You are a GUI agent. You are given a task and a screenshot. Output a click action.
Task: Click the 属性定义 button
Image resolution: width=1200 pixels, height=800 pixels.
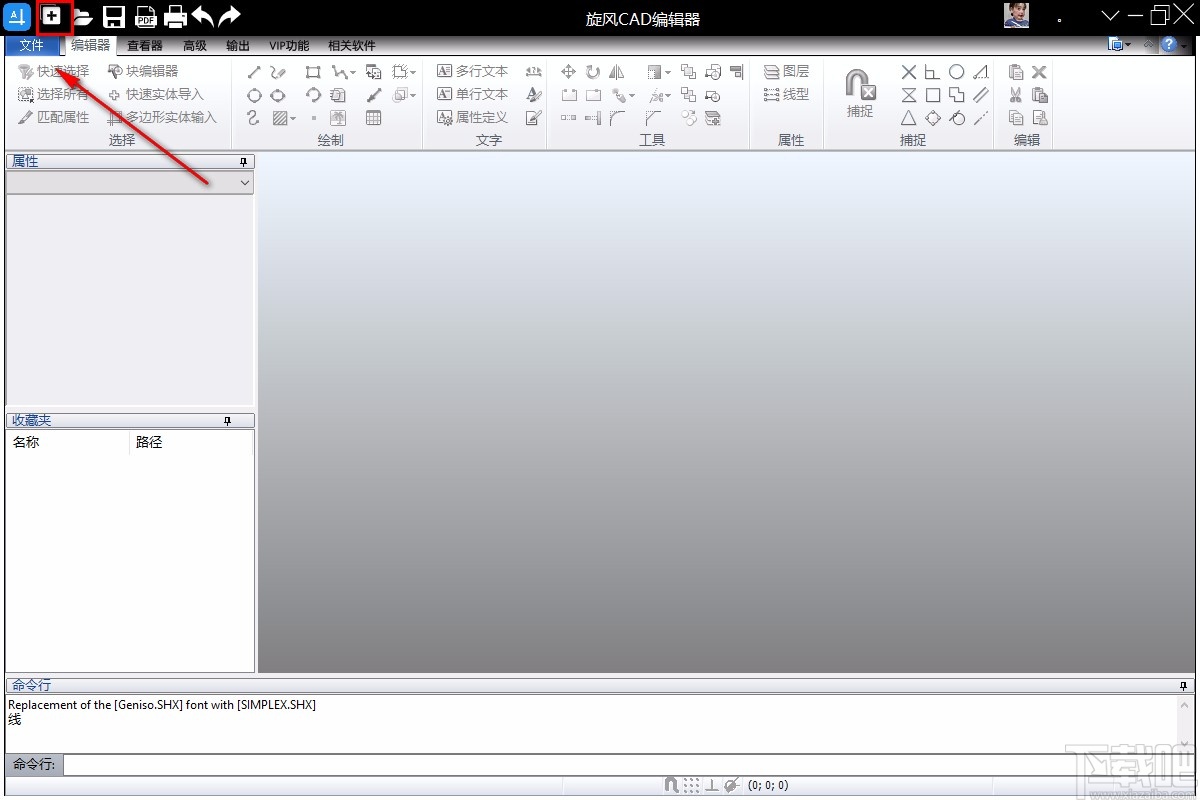[x=472, y=117]
